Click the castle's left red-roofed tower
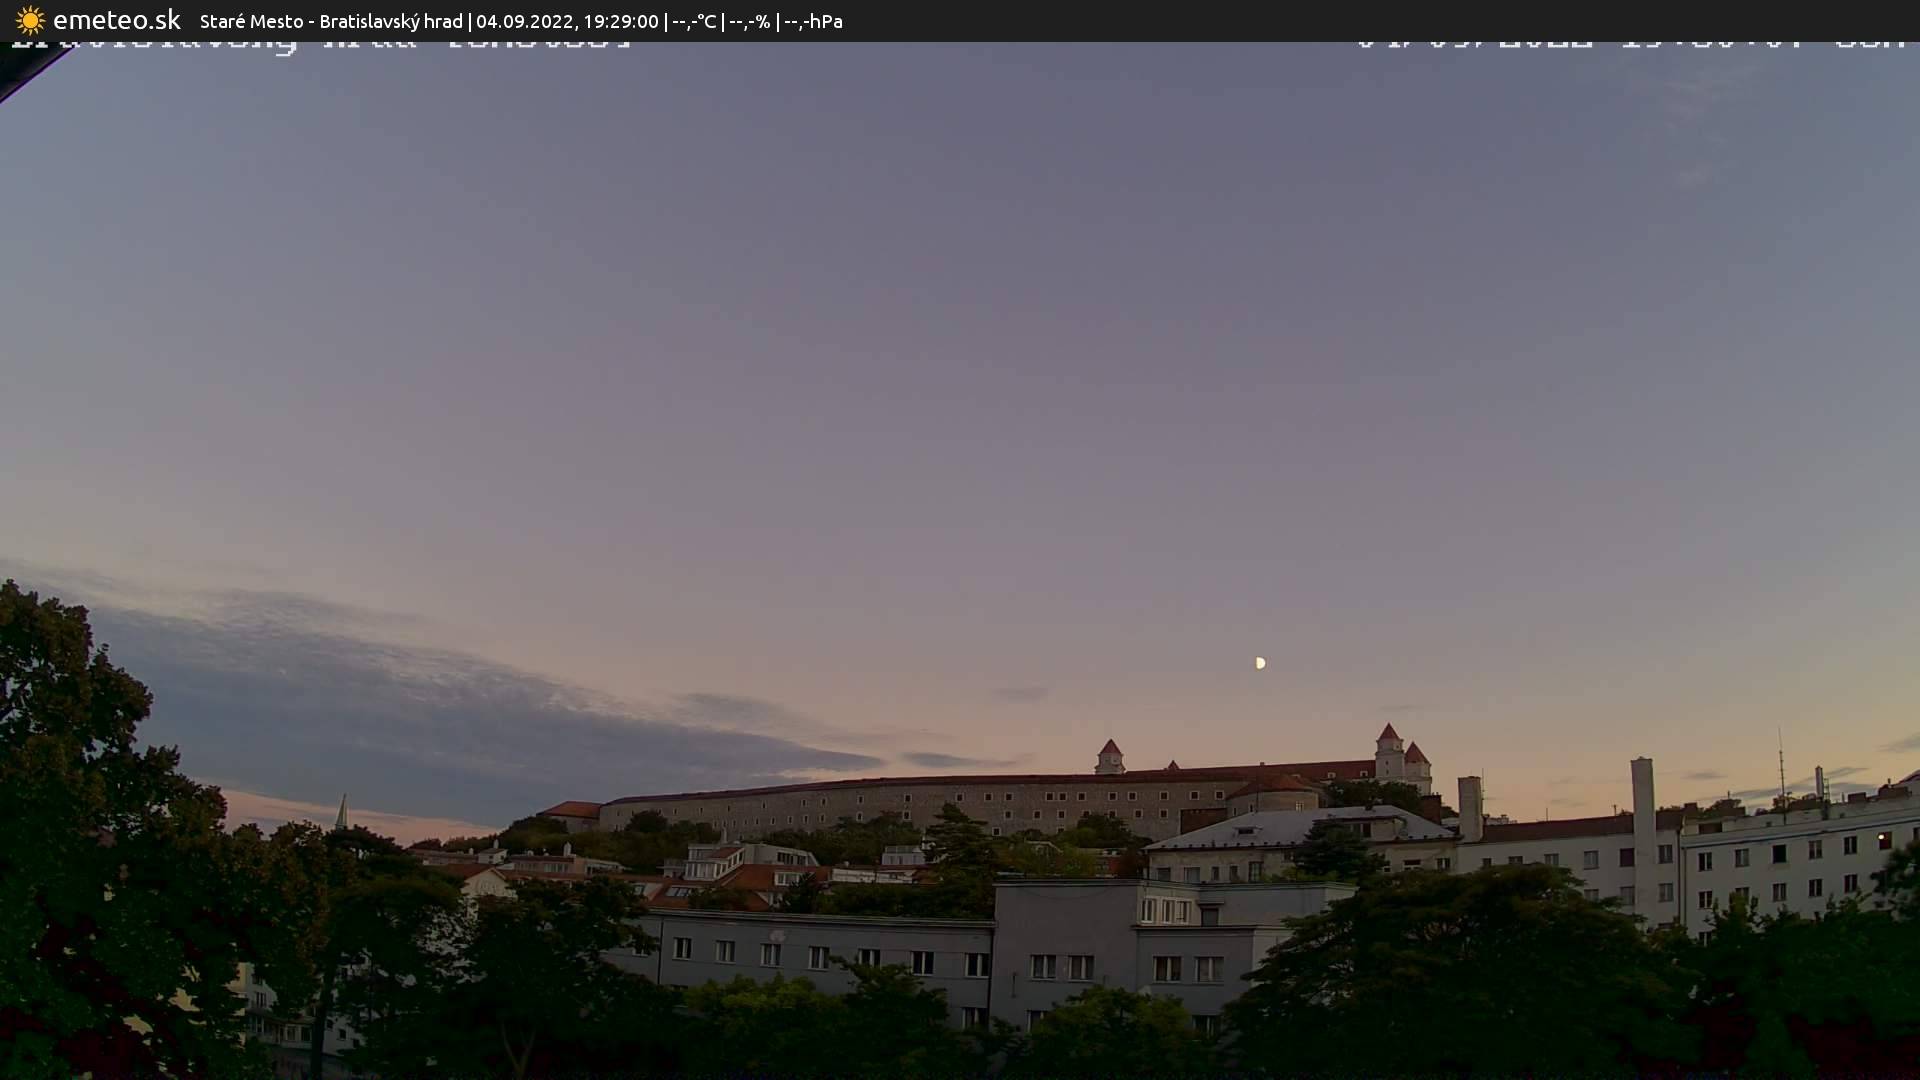The width and height of the screenshot is (1920, 1080). click(x=1109, y=756)
